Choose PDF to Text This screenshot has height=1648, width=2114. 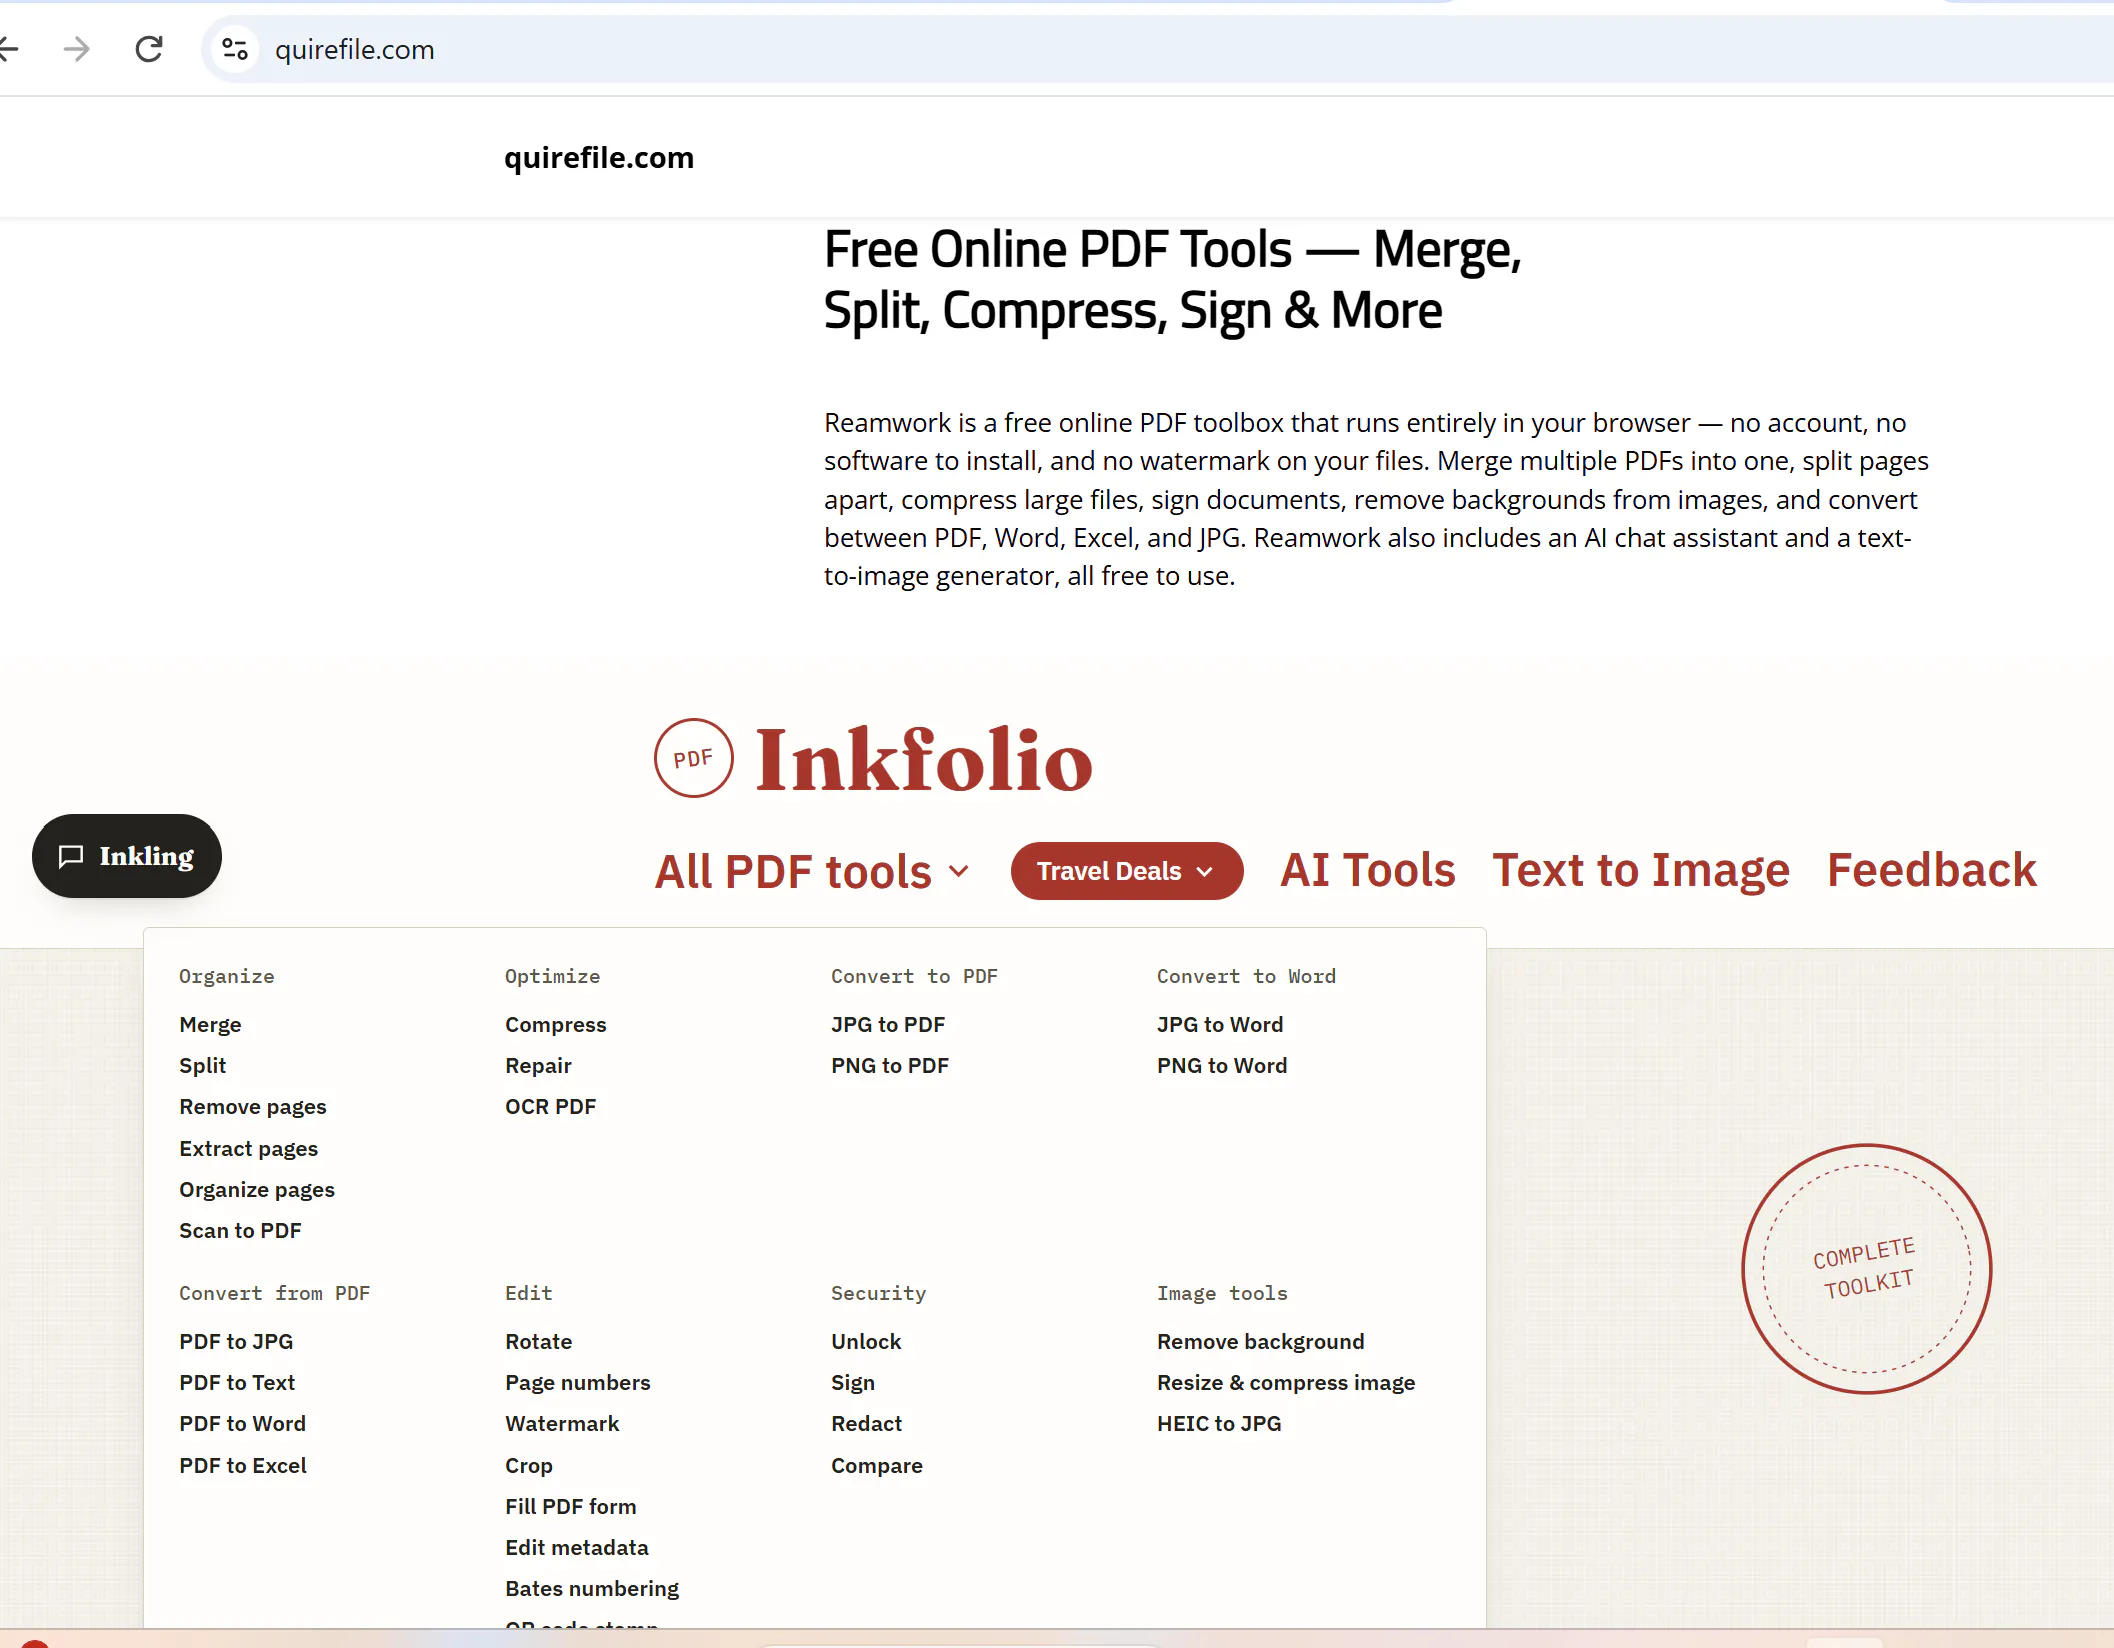pyautogui.click(x=237, y=1382)
